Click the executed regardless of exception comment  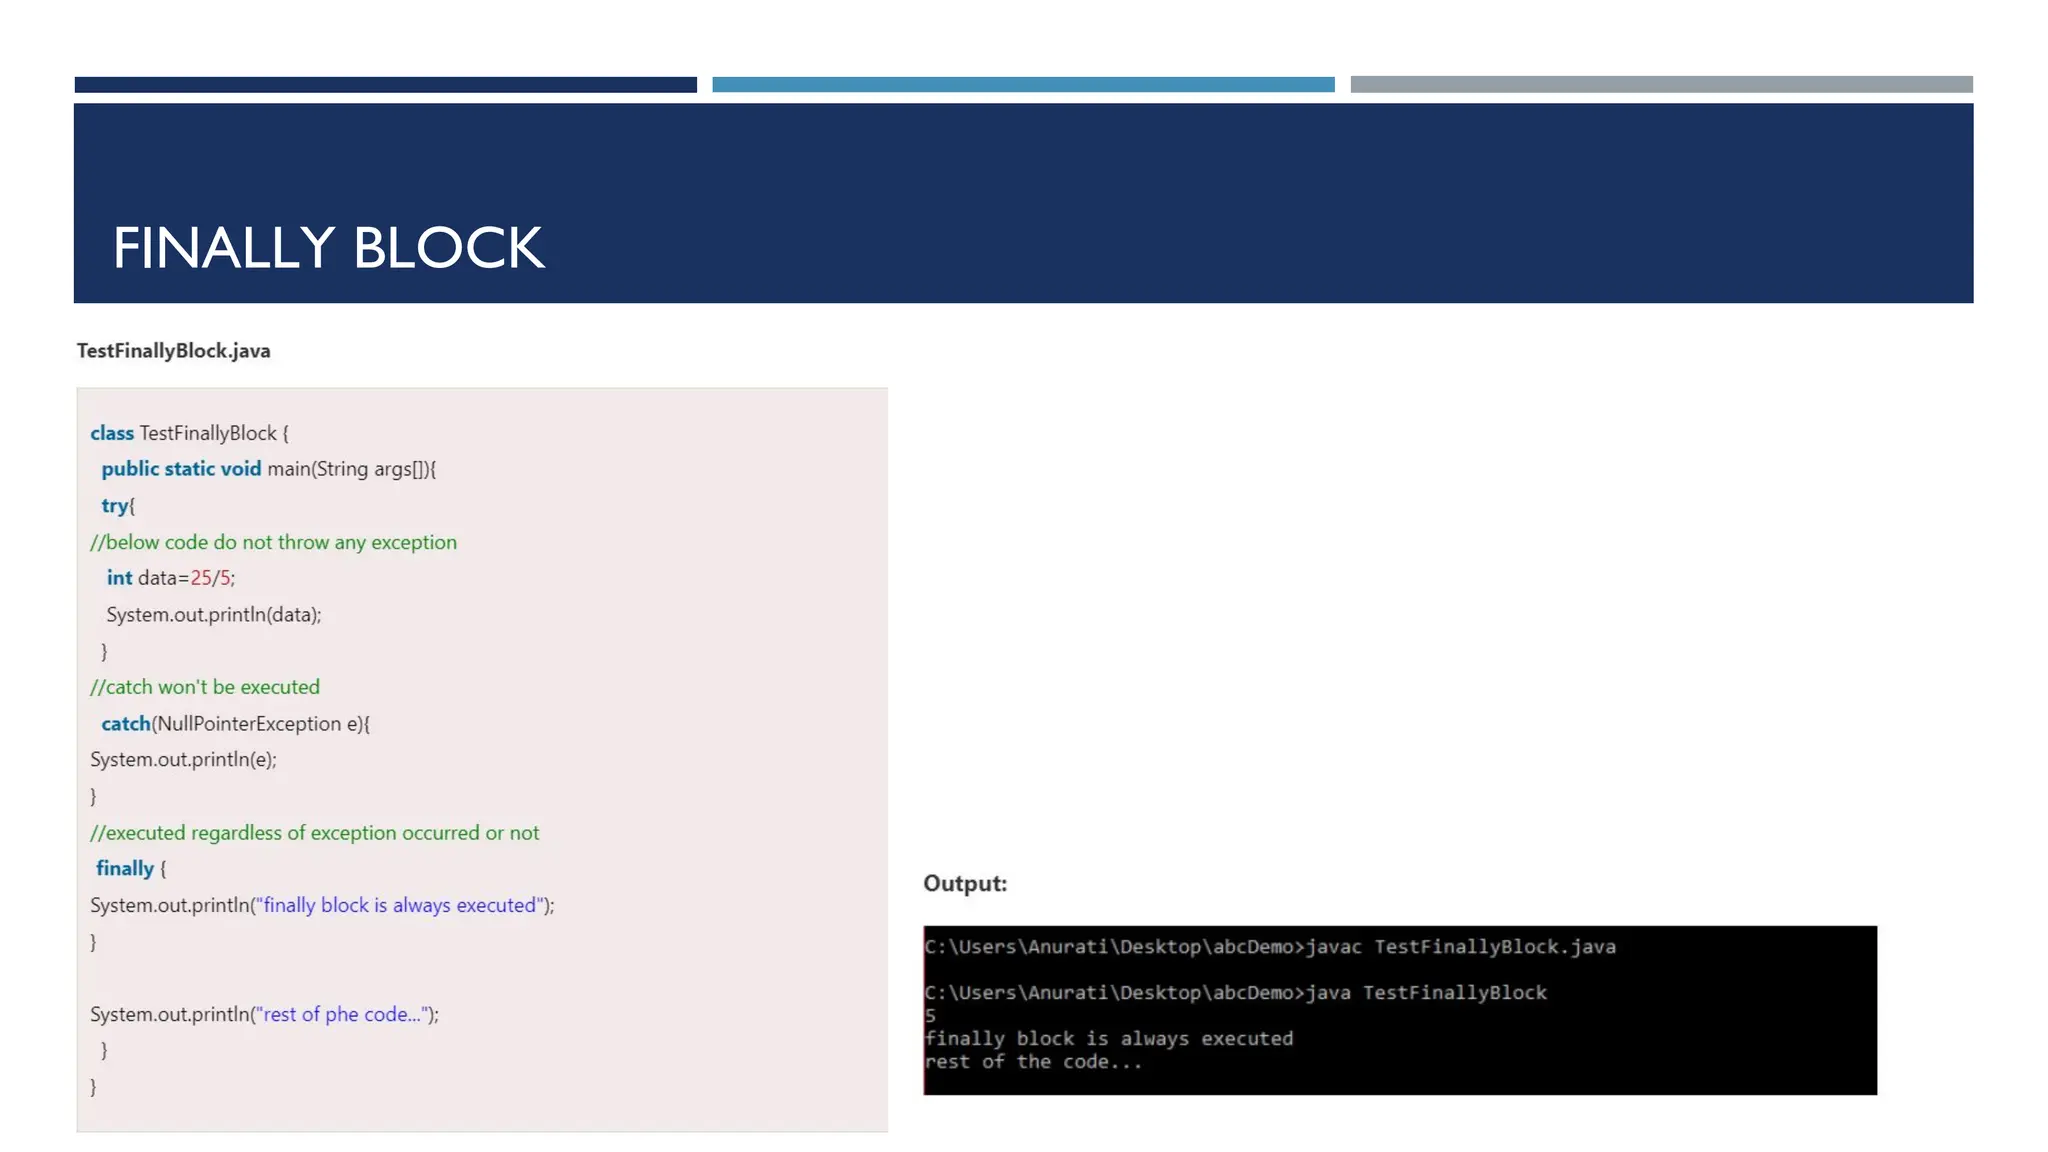(x=314, y=833)
